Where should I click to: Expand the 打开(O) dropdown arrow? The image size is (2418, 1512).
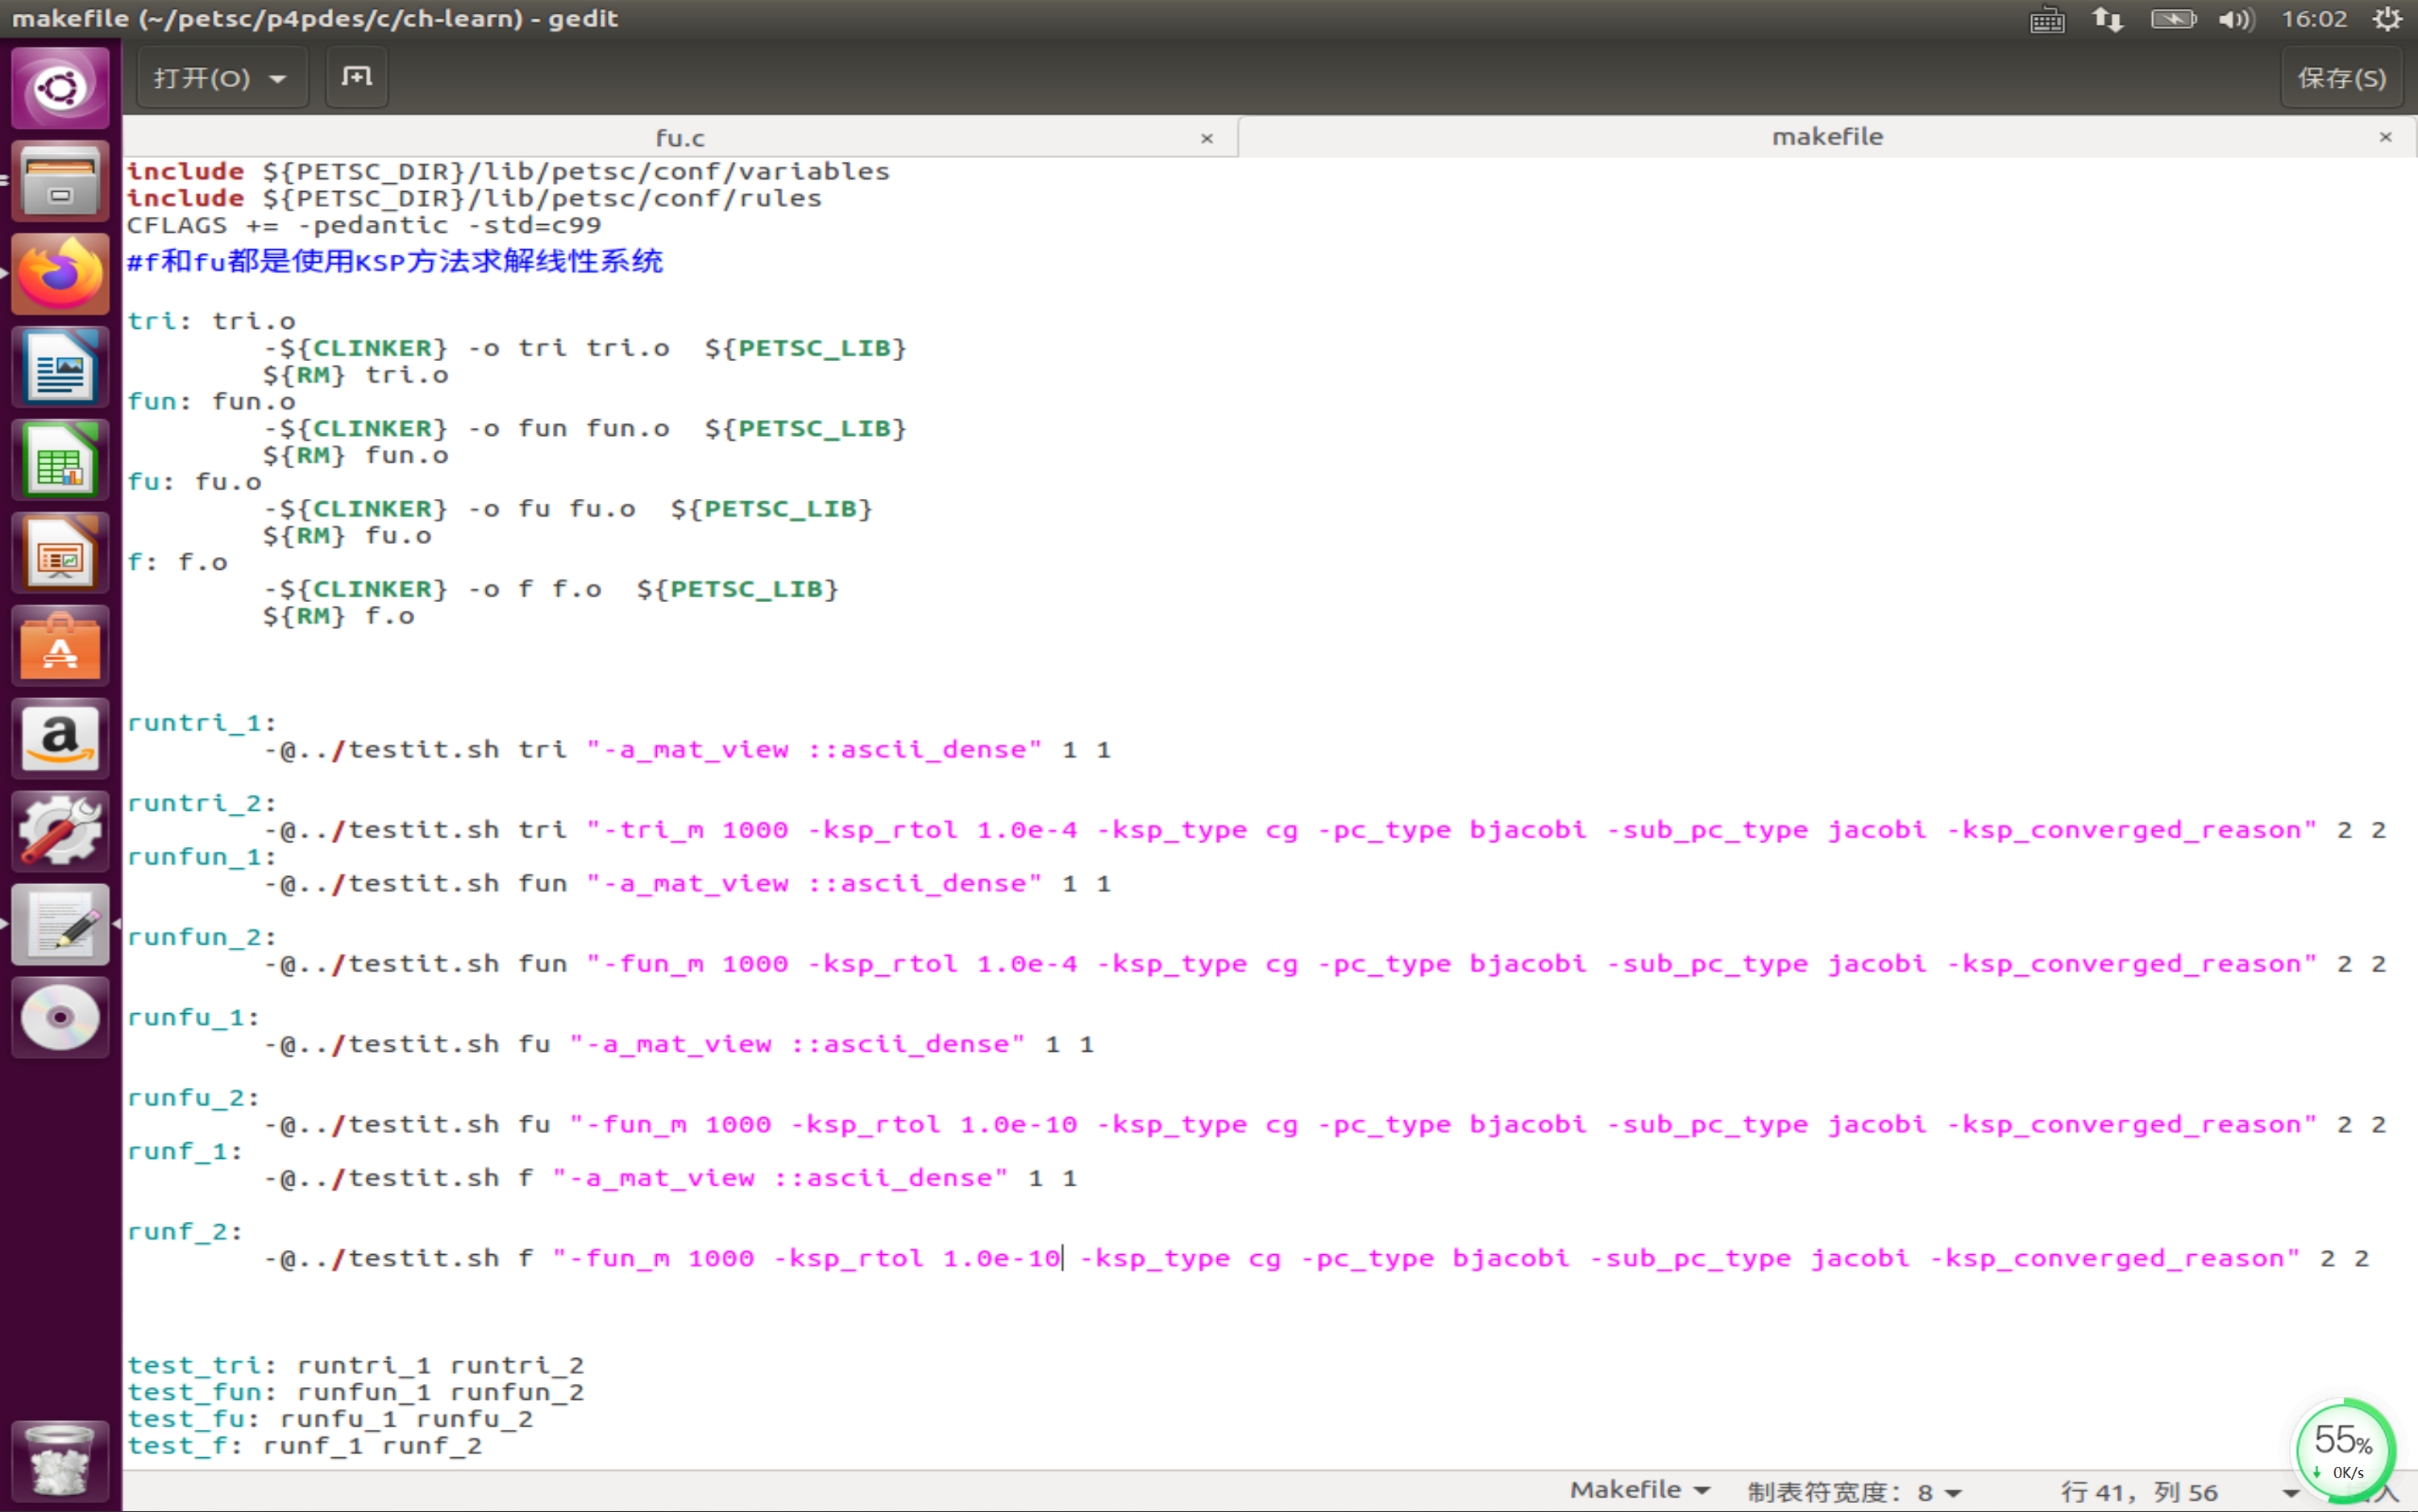[x=278, y=78]
